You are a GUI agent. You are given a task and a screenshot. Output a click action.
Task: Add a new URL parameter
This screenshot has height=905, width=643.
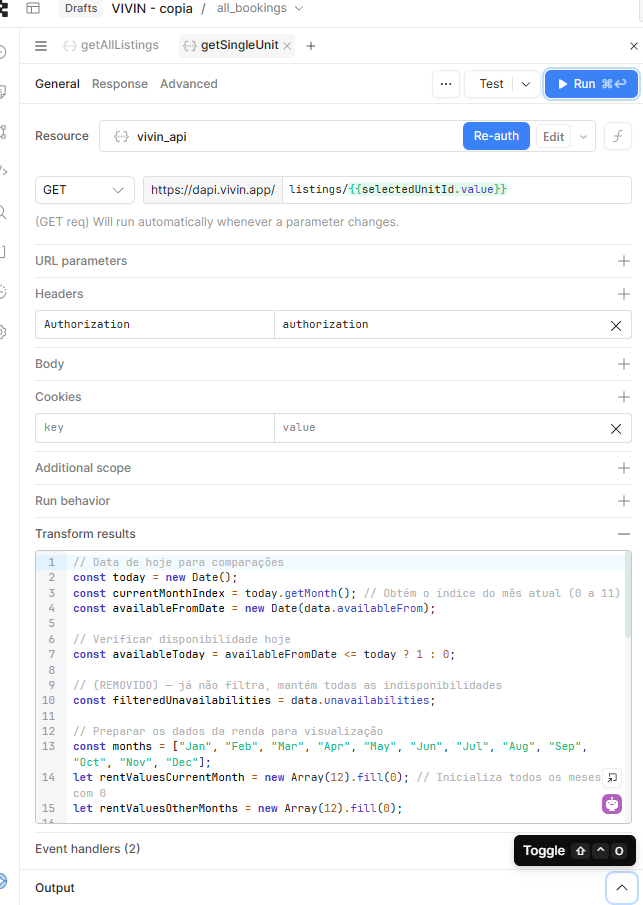[624, 261]
